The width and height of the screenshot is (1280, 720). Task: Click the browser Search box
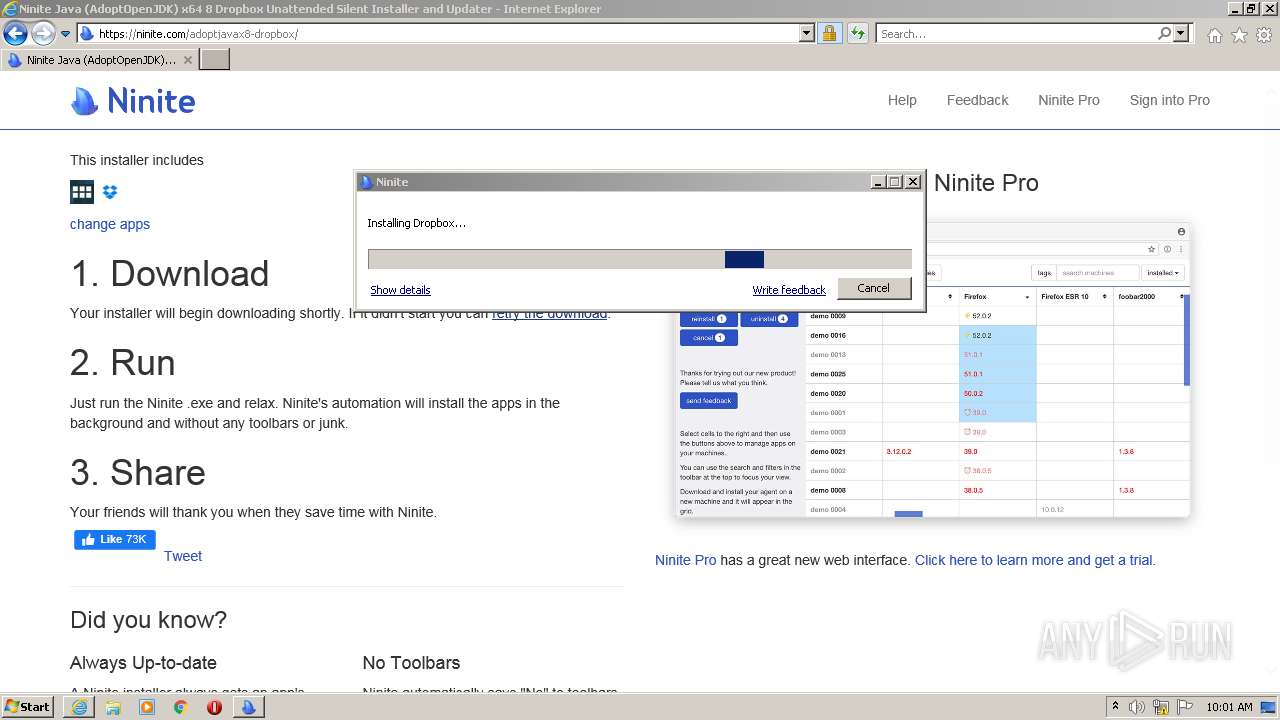click(x=1016, y=34)
